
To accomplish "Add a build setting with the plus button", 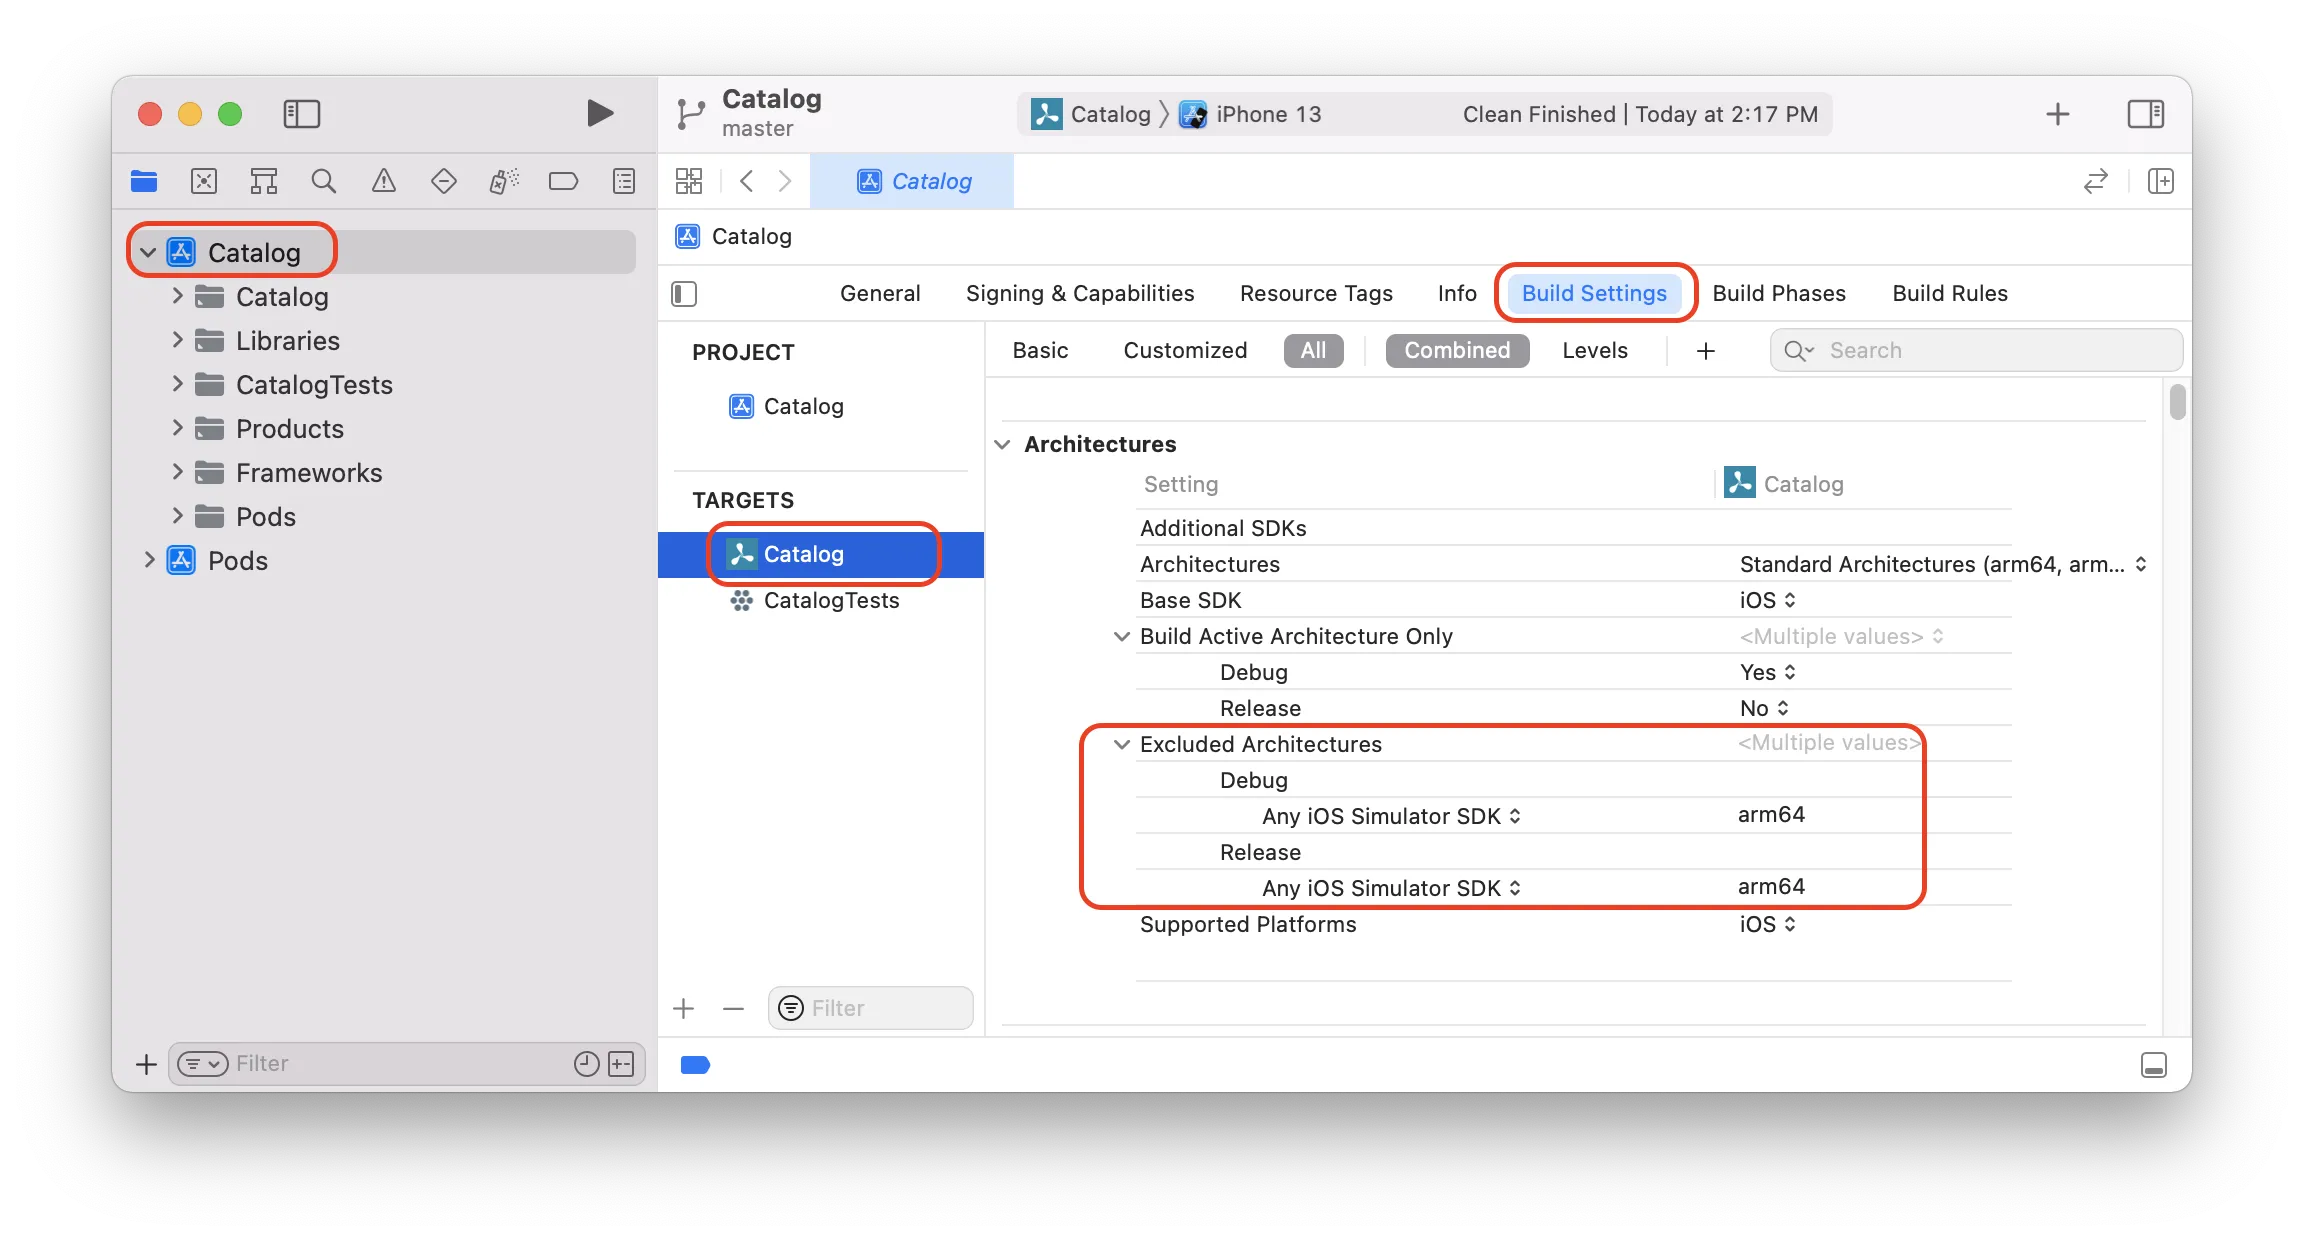I will point(1706,350).
